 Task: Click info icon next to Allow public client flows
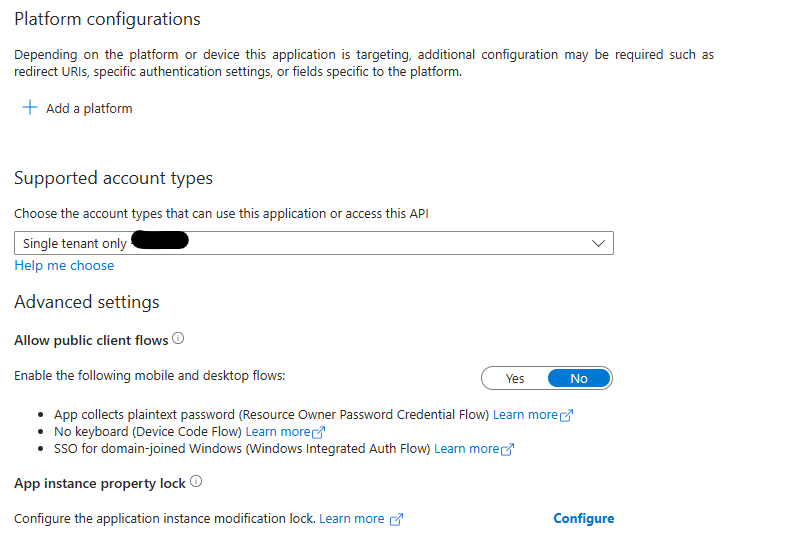[x=178, y=339]
